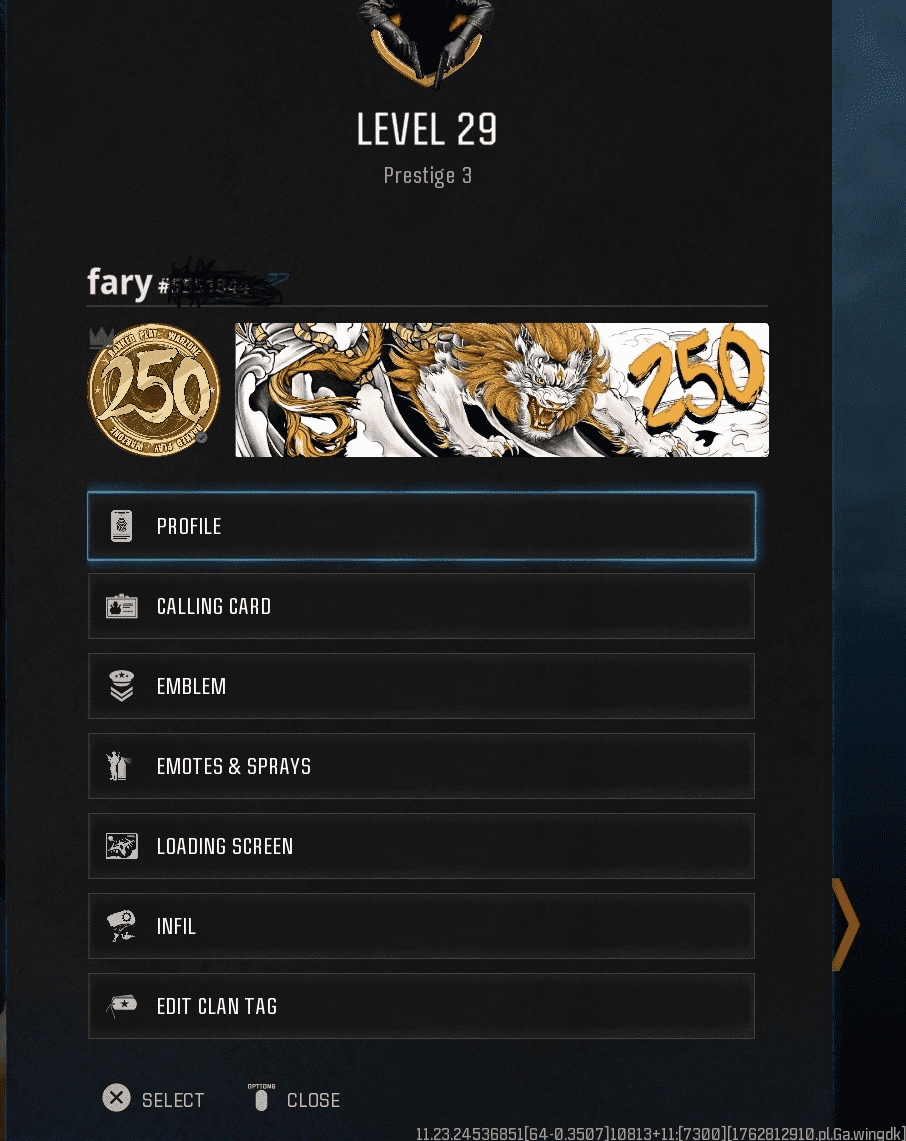Select the Infil option
Screen dimensions: 906x1141
tap(421, 926)
